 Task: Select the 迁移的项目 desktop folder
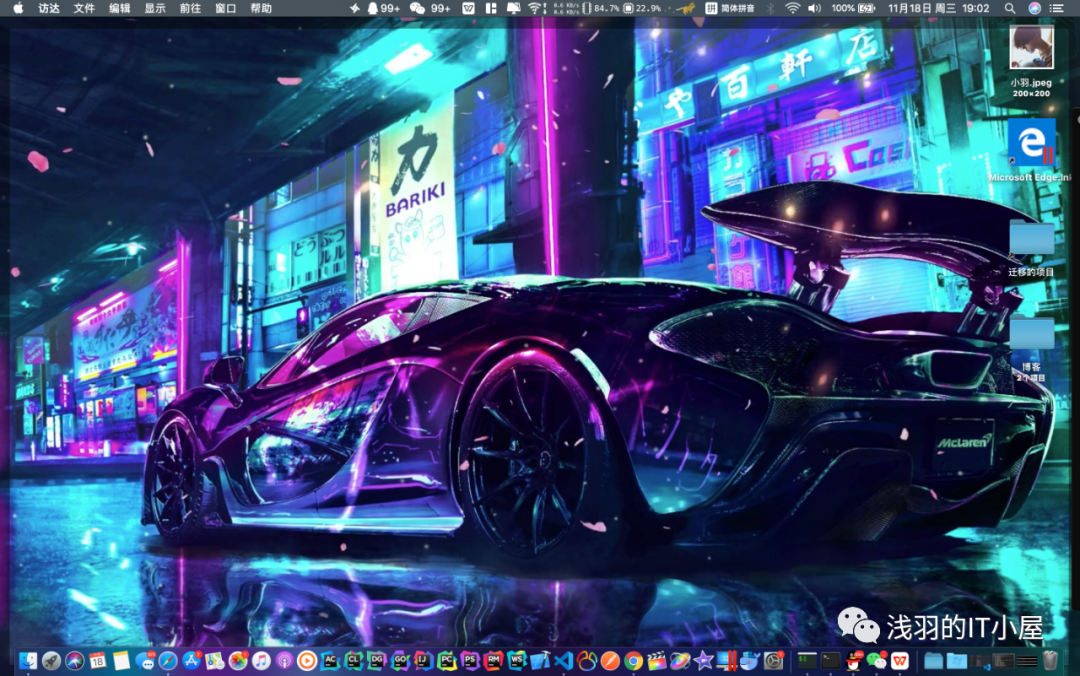(1031, 248)
